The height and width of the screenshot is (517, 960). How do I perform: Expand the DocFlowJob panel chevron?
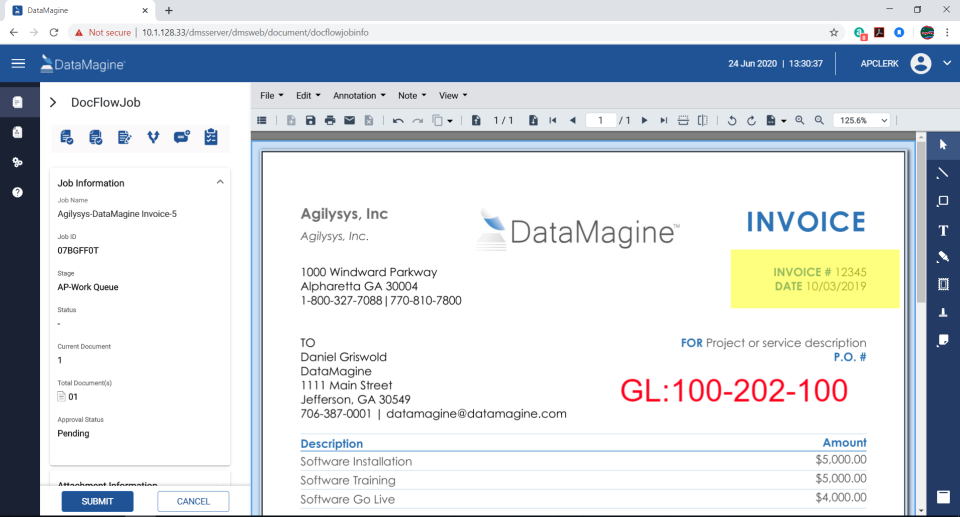[53, 102]
